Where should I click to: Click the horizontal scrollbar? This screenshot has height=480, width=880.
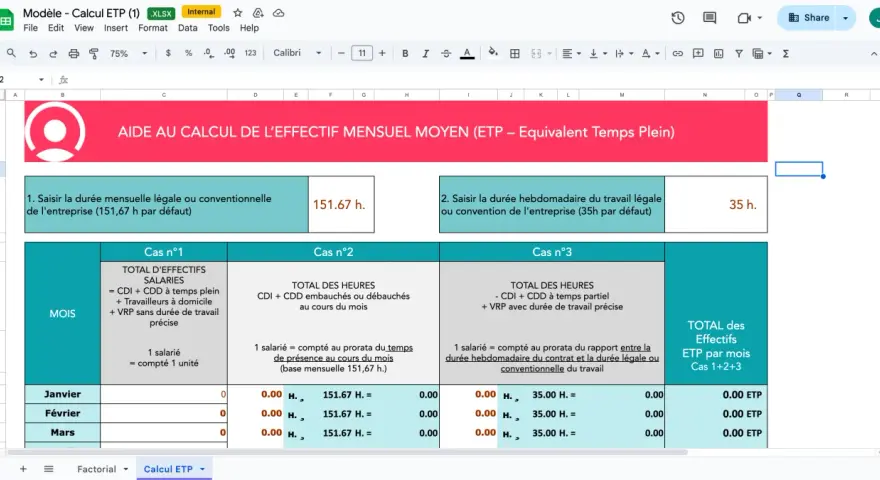347,452
